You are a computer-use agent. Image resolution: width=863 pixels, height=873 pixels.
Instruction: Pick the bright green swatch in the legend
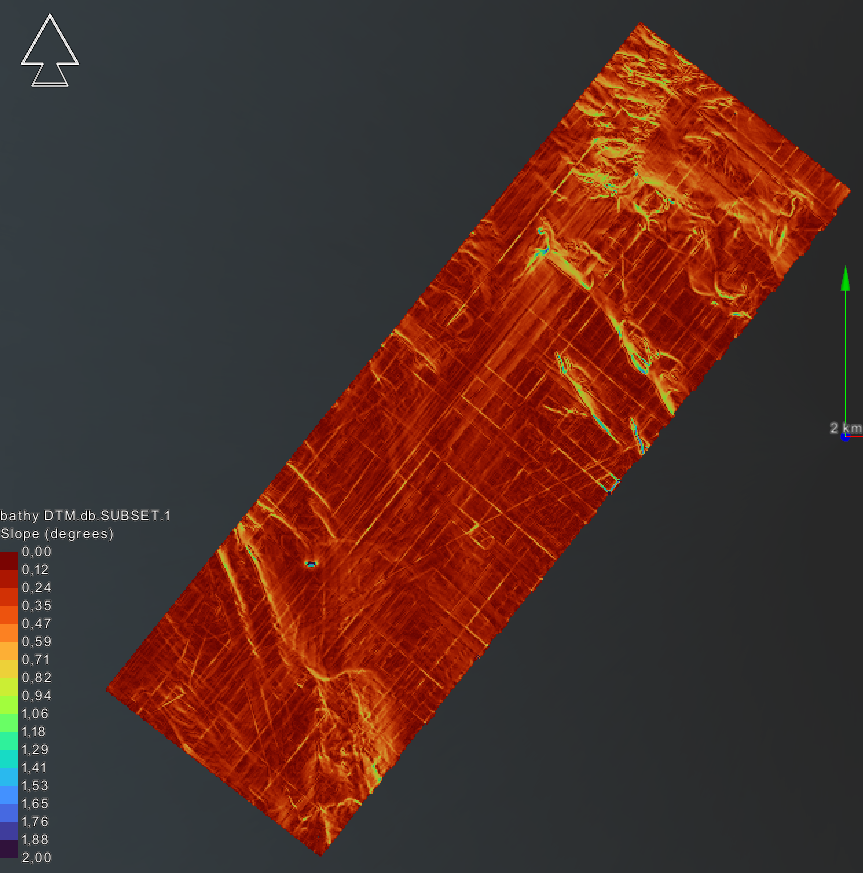9,723
